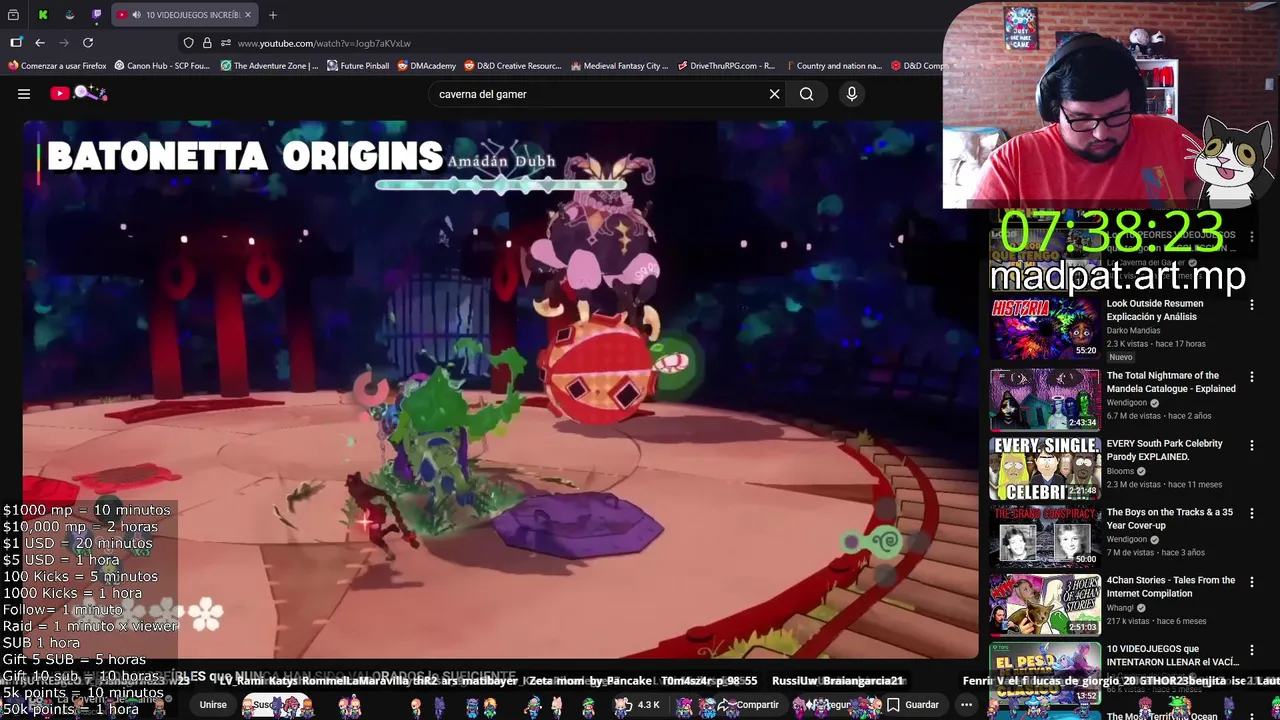Clear the YouTube search text

click(x=774, y=94)
